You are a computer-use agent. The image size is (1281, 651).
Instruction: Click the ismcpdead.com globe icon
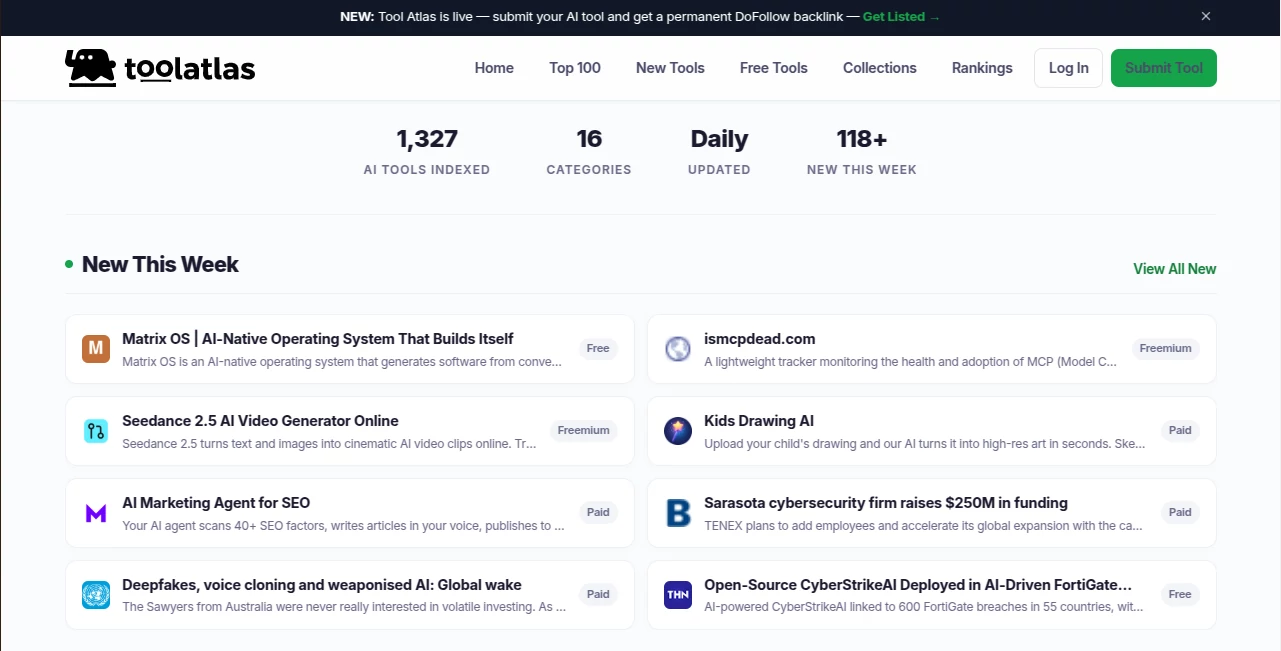tap(678, 349)
